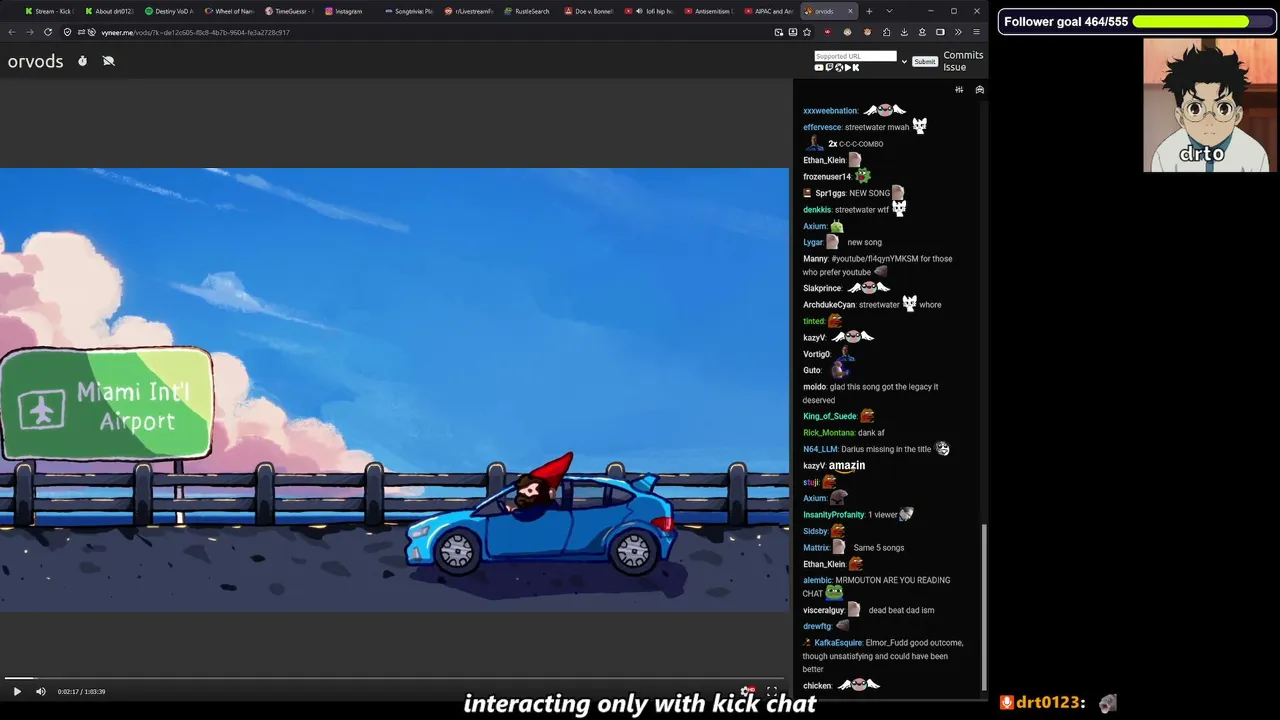The image size is (1280, 720).
Task: Click username ArchdukeCyan in chat
Action: click(829, 305)
